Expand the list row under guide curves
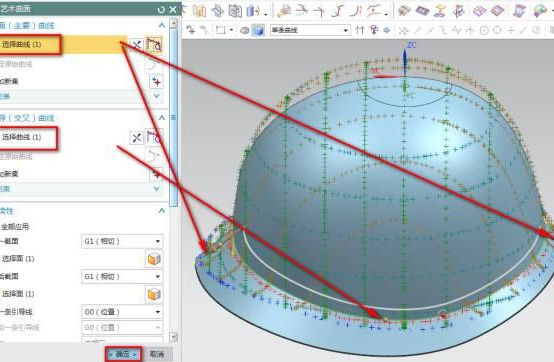This screenshot has height=362, width=554. [x=157, y=189]
